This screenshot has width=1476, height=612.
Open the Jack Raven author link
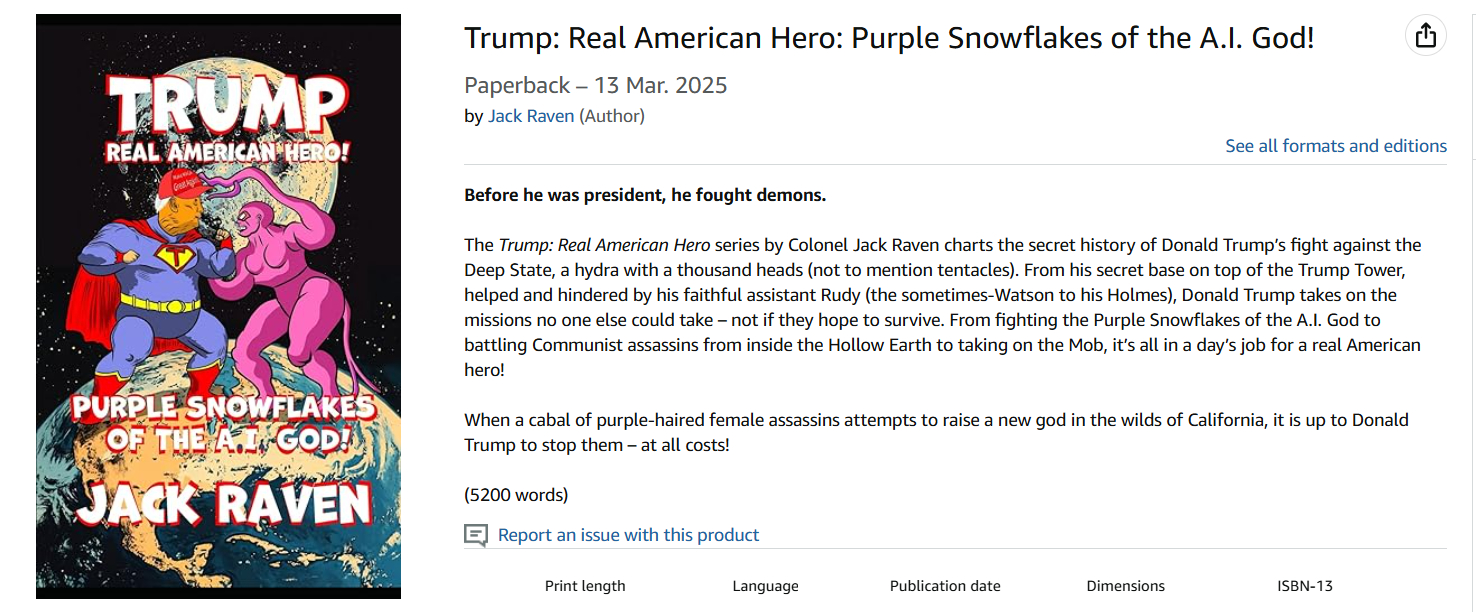(x=530, y=116)
